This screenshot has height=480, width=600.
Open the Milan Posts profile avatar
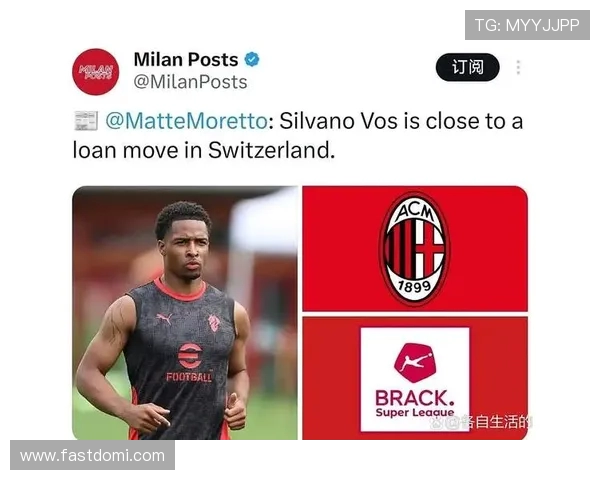pos(96,72)
